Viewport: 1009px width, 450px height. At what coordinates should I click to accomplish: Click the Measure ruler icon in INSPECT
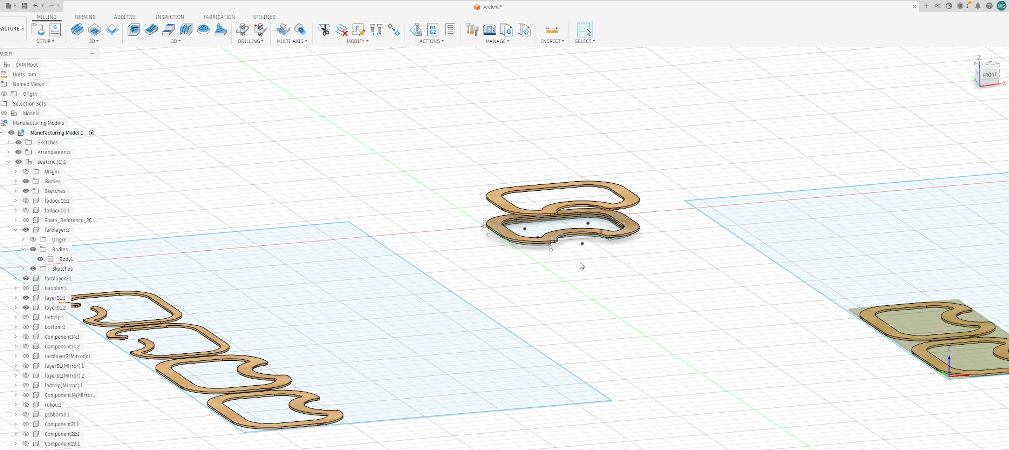click(x=551, y=30)
